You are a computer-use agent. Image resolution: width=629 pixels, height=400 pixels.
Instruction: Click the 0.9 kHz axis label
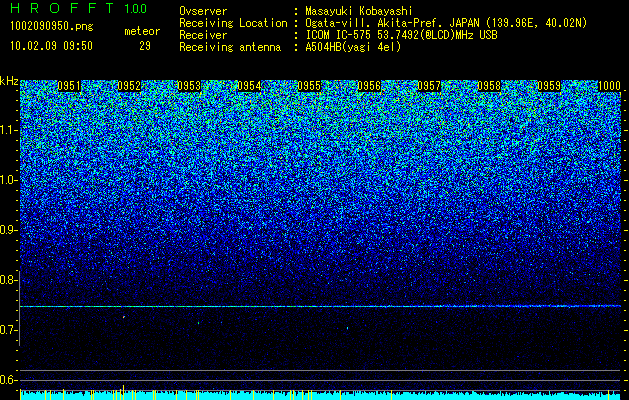tap(7, 230)
